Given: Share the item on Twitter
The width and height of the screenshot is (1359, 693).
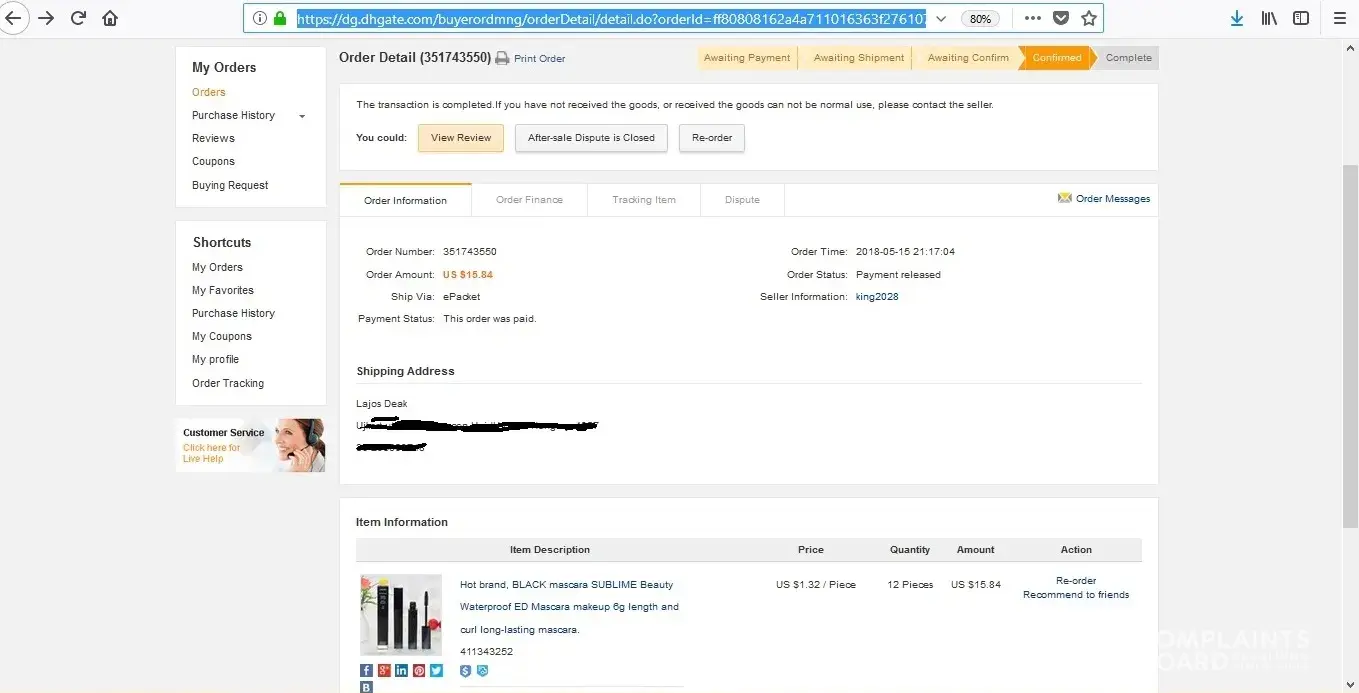Looking at the screenshot, I should 436,671.
